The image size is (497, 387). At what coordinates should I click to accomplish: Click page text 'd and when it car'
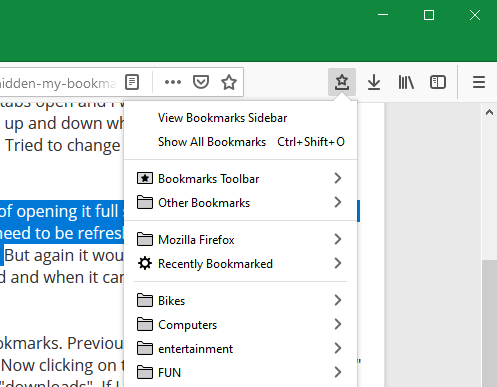click(x=62, y=278)
